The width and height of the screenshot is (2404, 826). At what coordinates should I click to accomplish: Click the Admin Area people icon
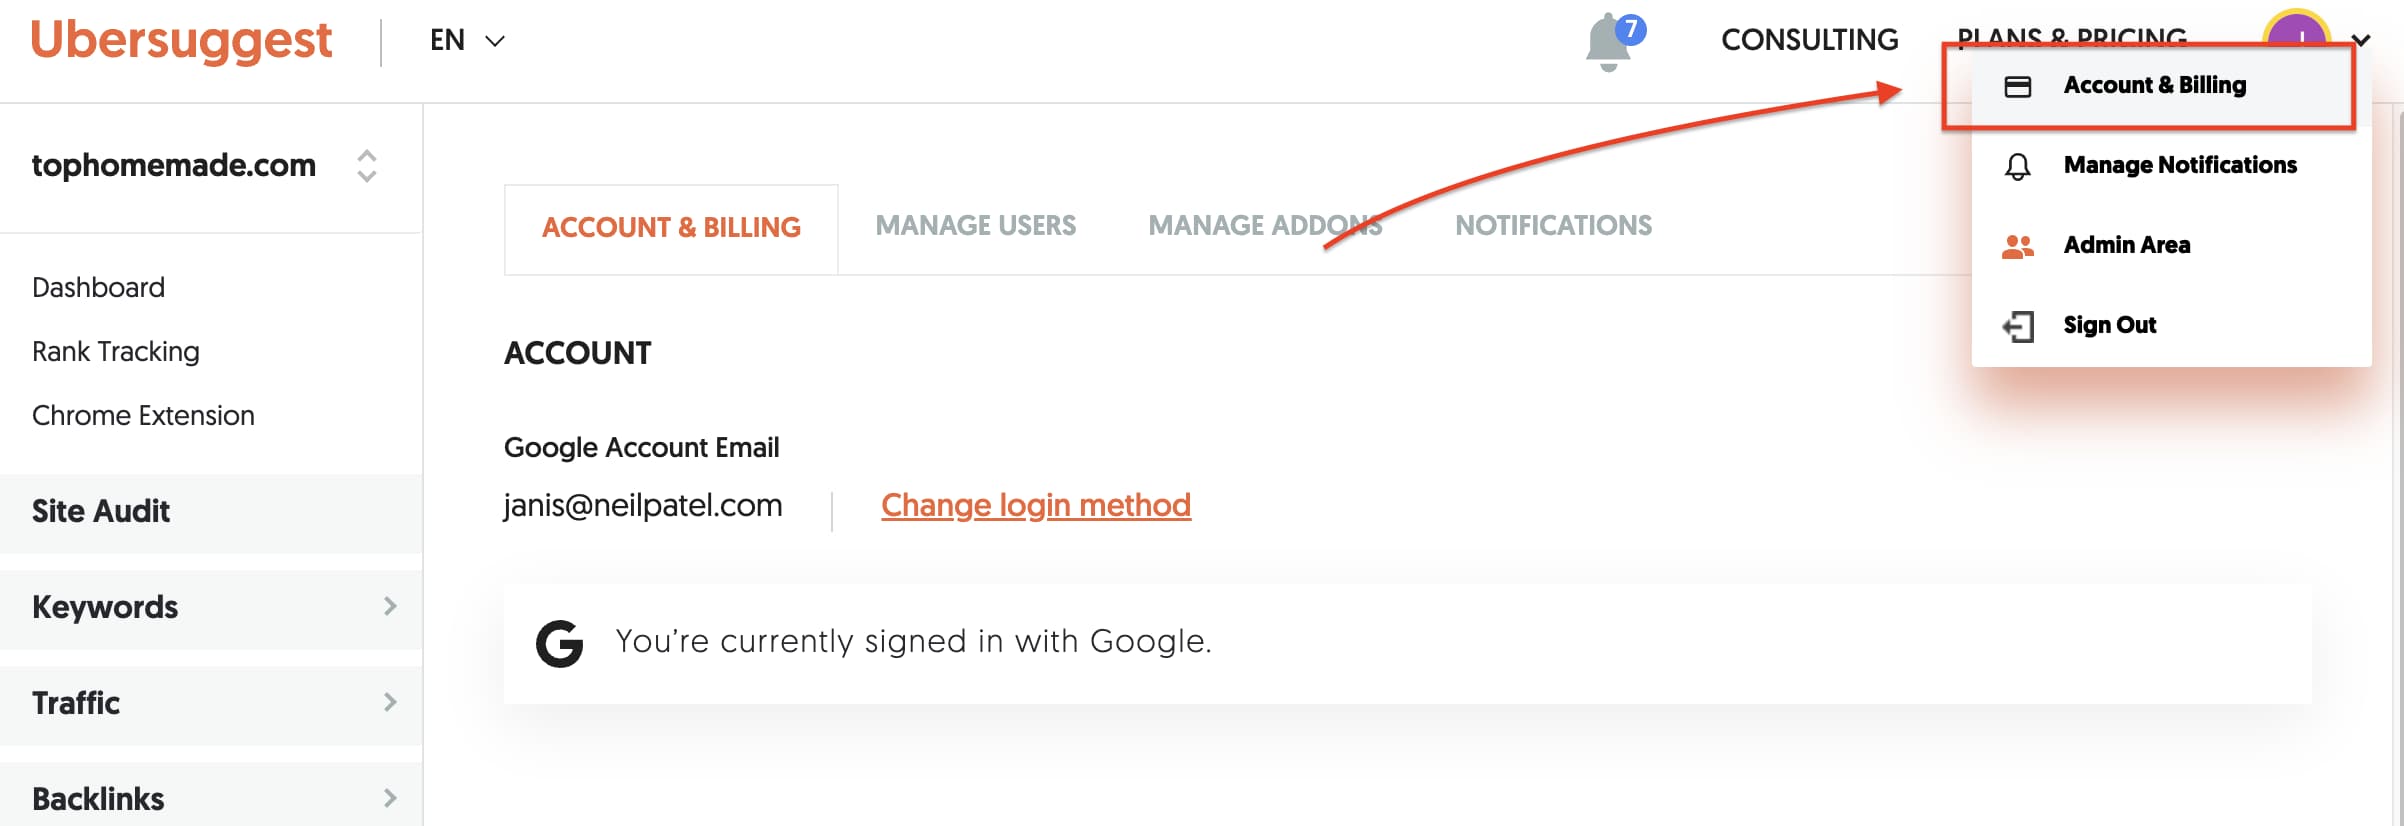pos(2018,246)
